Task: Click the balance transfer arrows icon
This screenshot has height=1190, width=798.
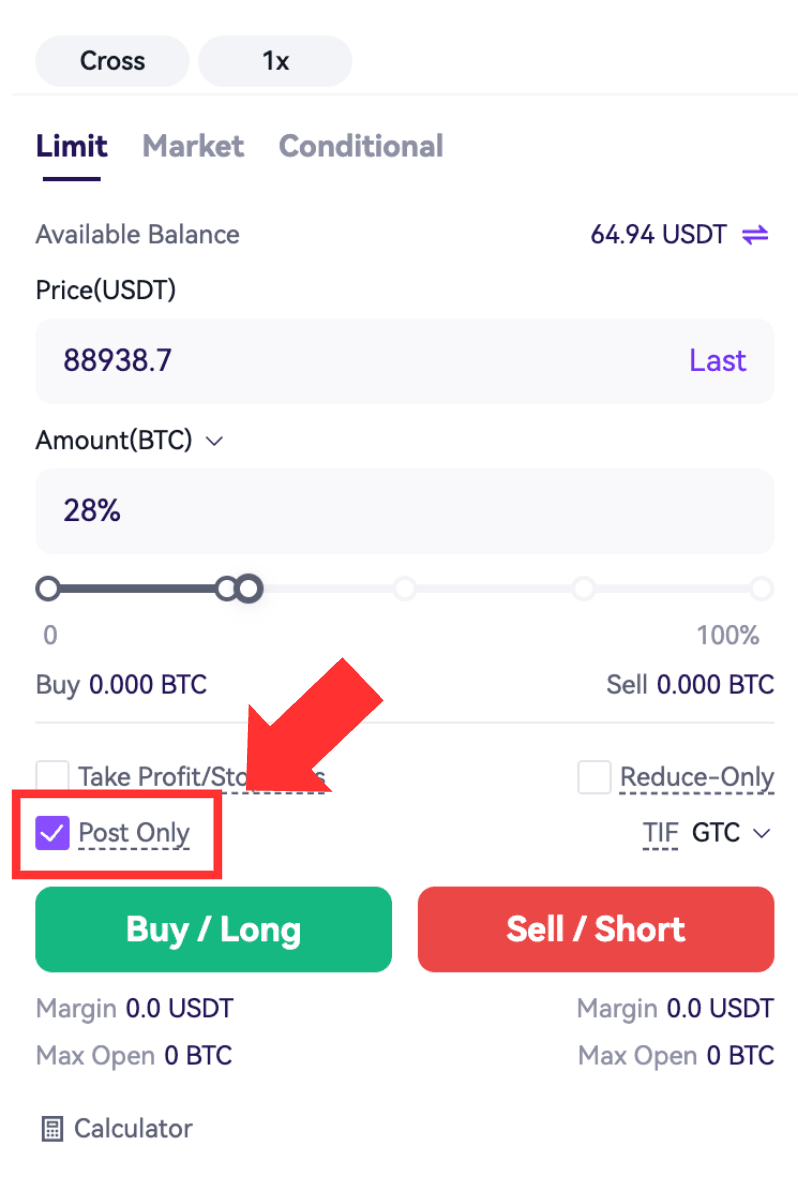Action: 755,235
